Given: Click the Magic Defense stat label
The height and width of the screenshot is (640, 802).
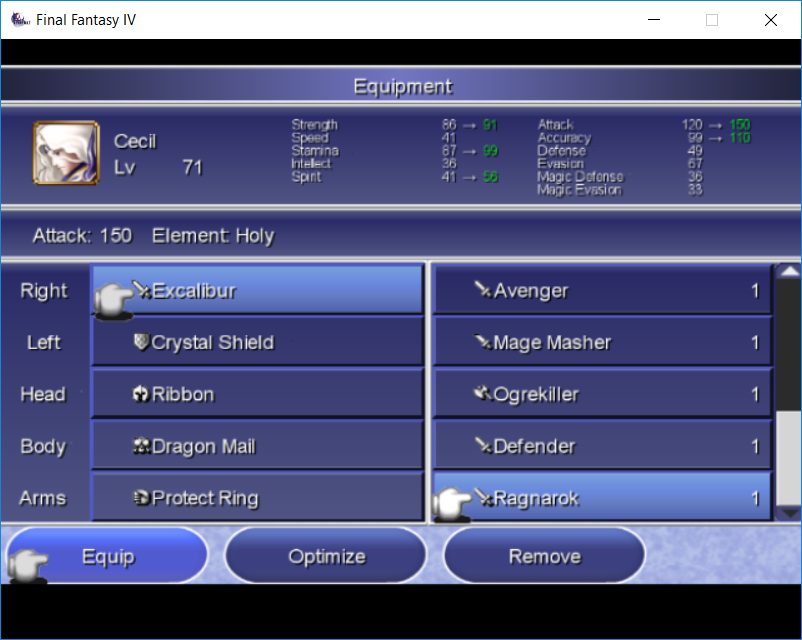Looking at the screenshot, I should pos(581,177).
